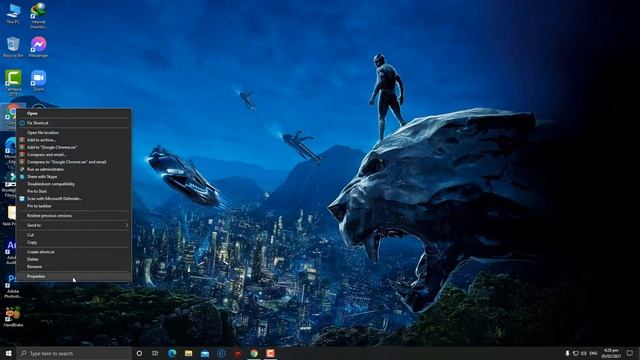The image size is (640, 360).
Task: Select Run as administrator
Action: click(x=73, y=169)
